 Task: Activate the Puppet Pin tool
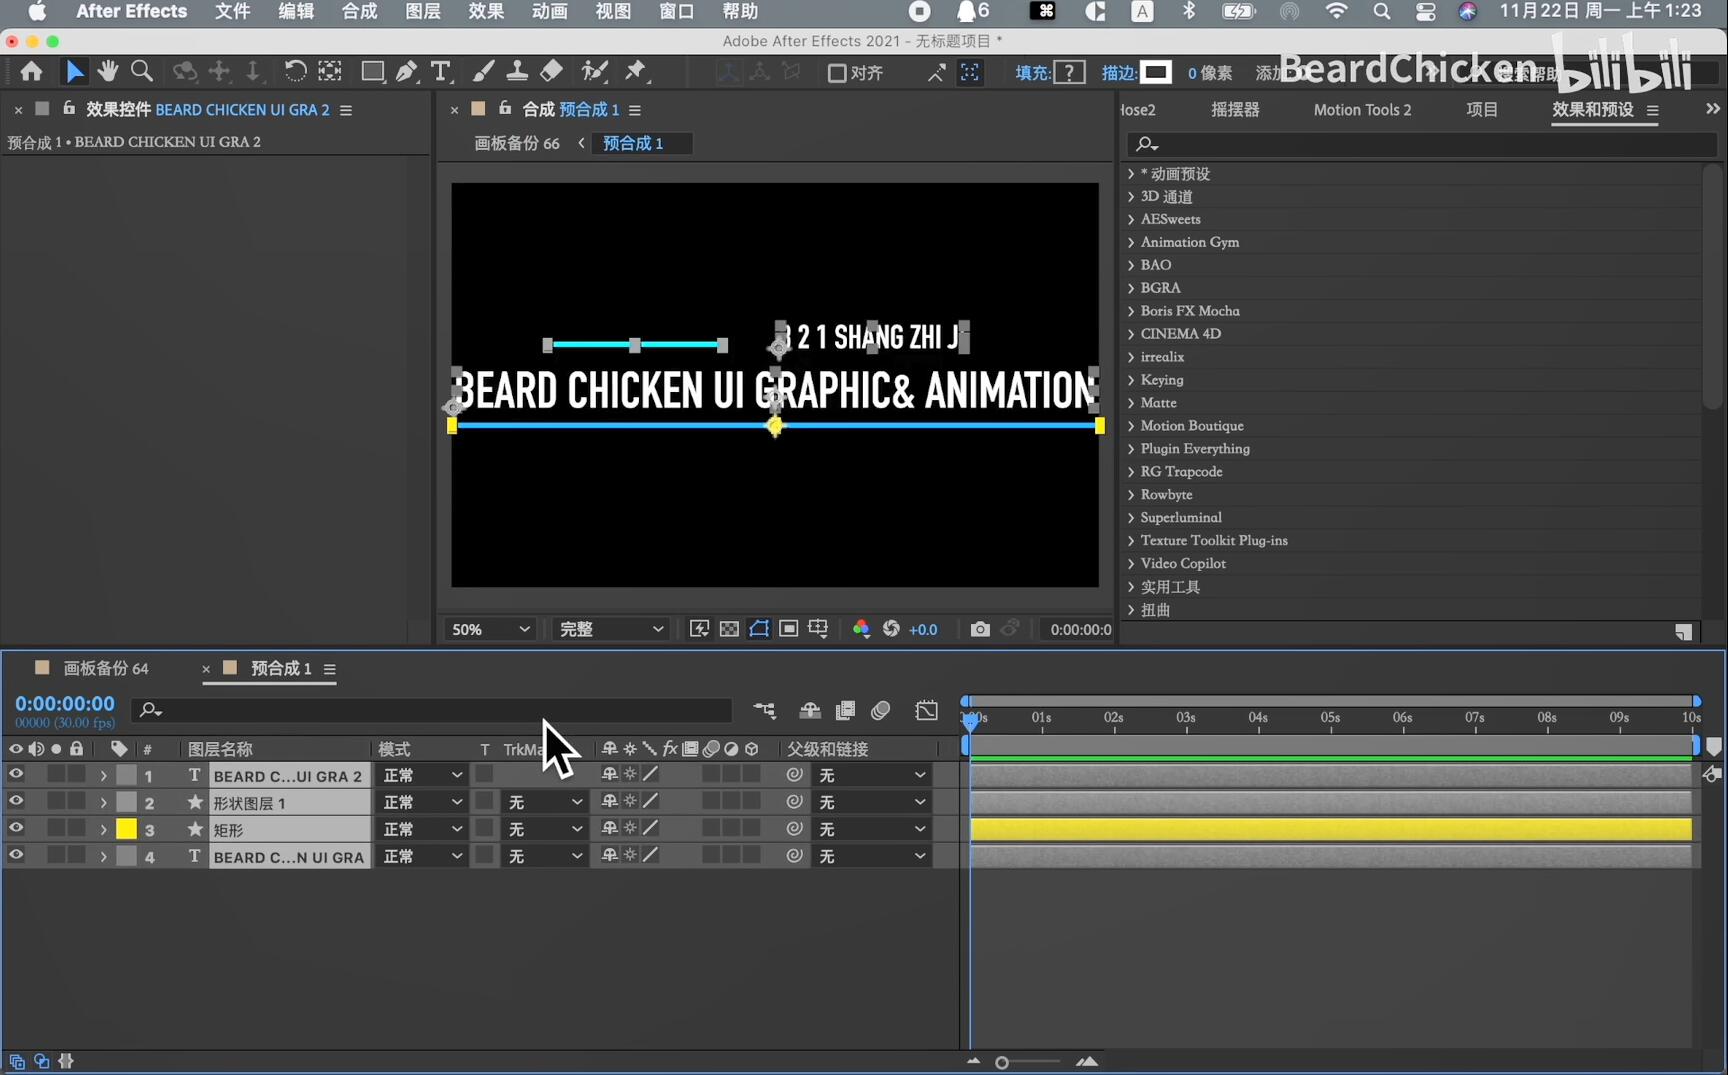tap(635, 71)
